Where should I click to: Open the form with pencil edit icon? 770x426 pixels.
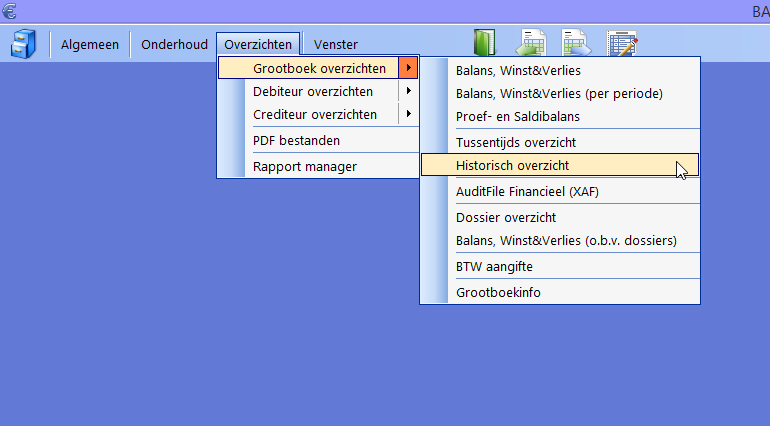point(622,43)
